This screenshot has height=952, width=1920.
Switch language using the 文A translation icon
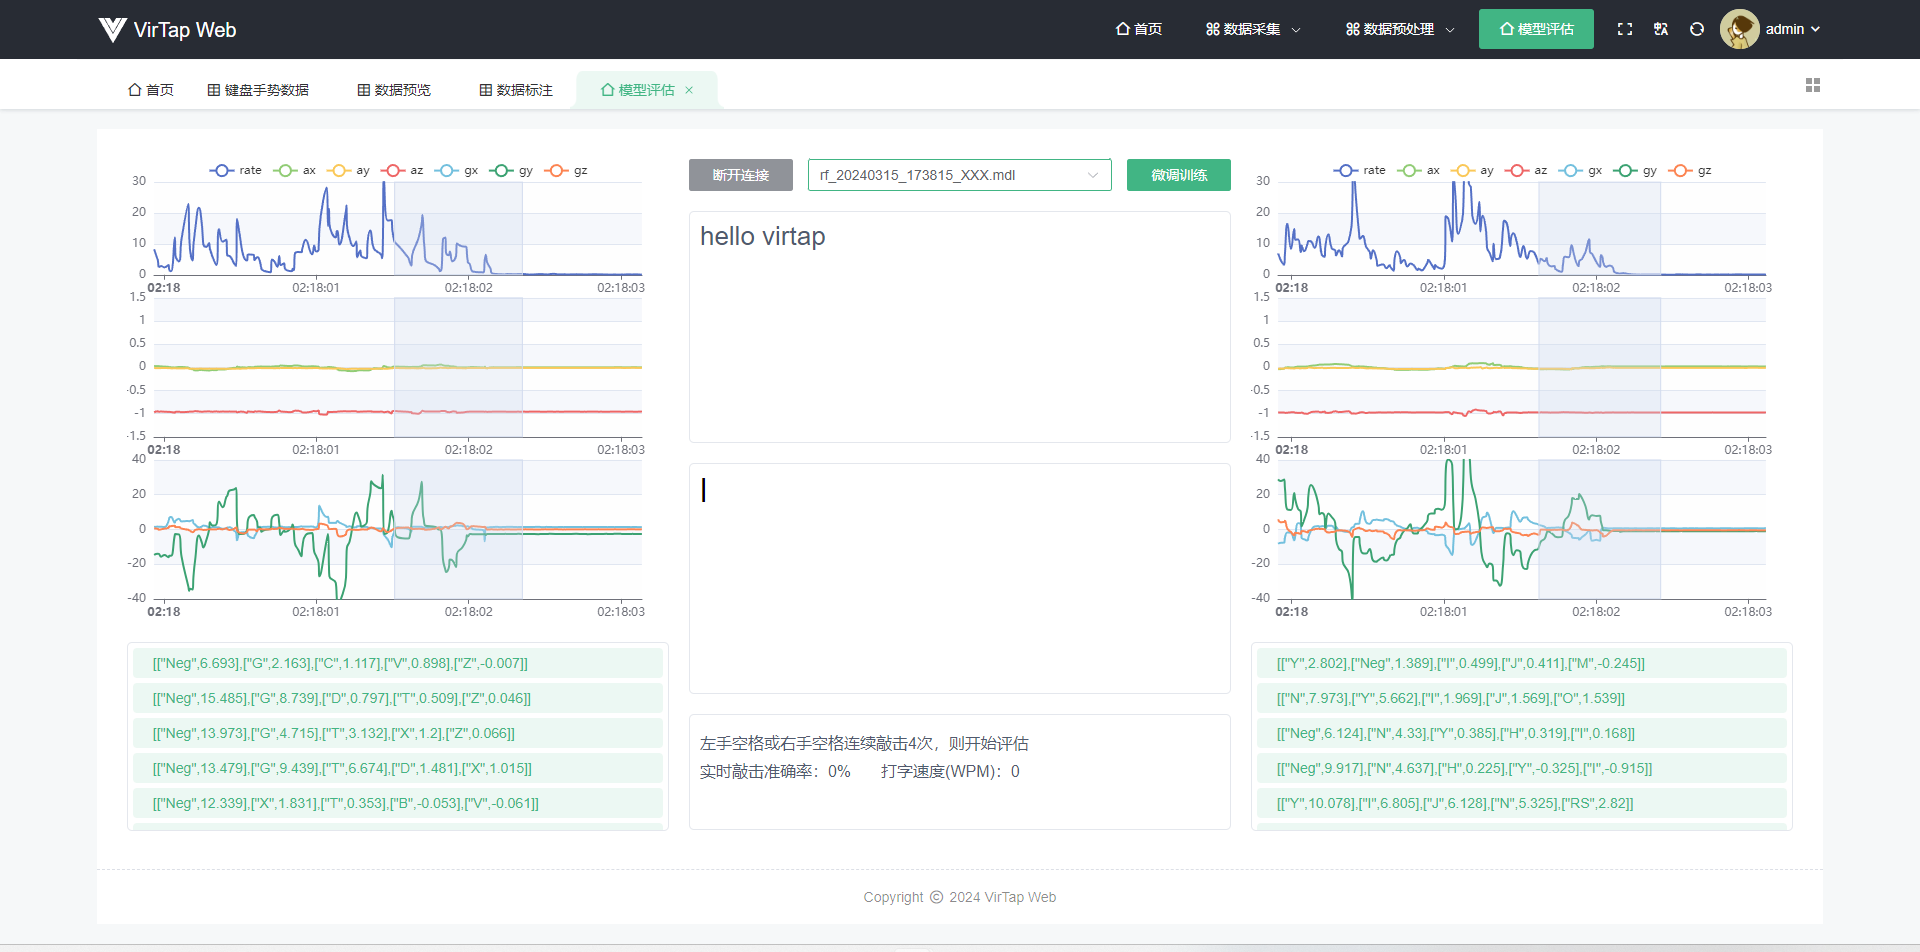(1660, 29)
